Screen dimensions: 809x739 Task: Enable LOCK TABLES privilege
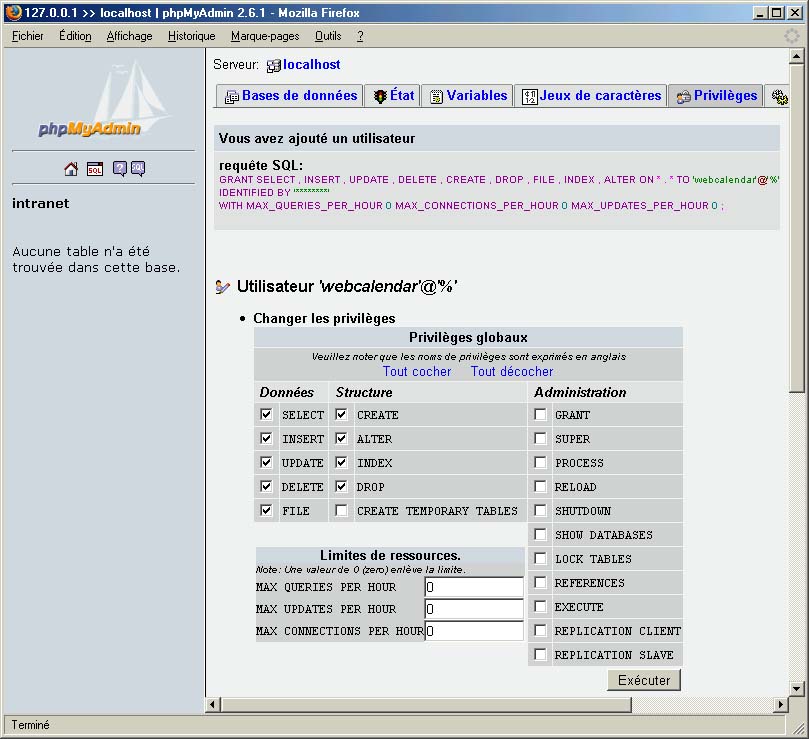[x=540, y=558]
